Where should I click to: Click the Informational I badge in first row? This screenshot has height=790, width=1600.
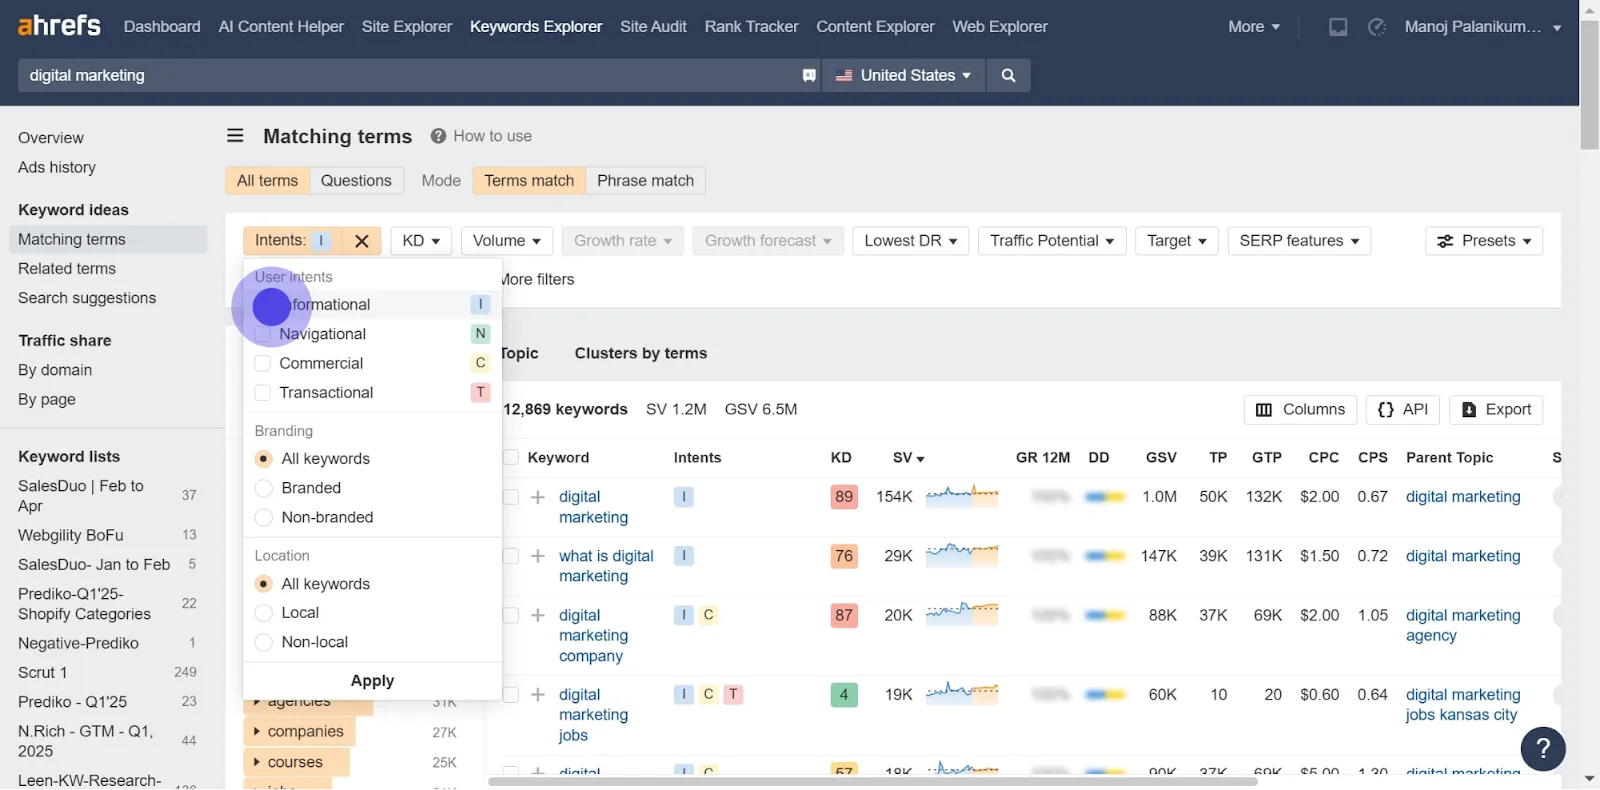tap(684, 496)
